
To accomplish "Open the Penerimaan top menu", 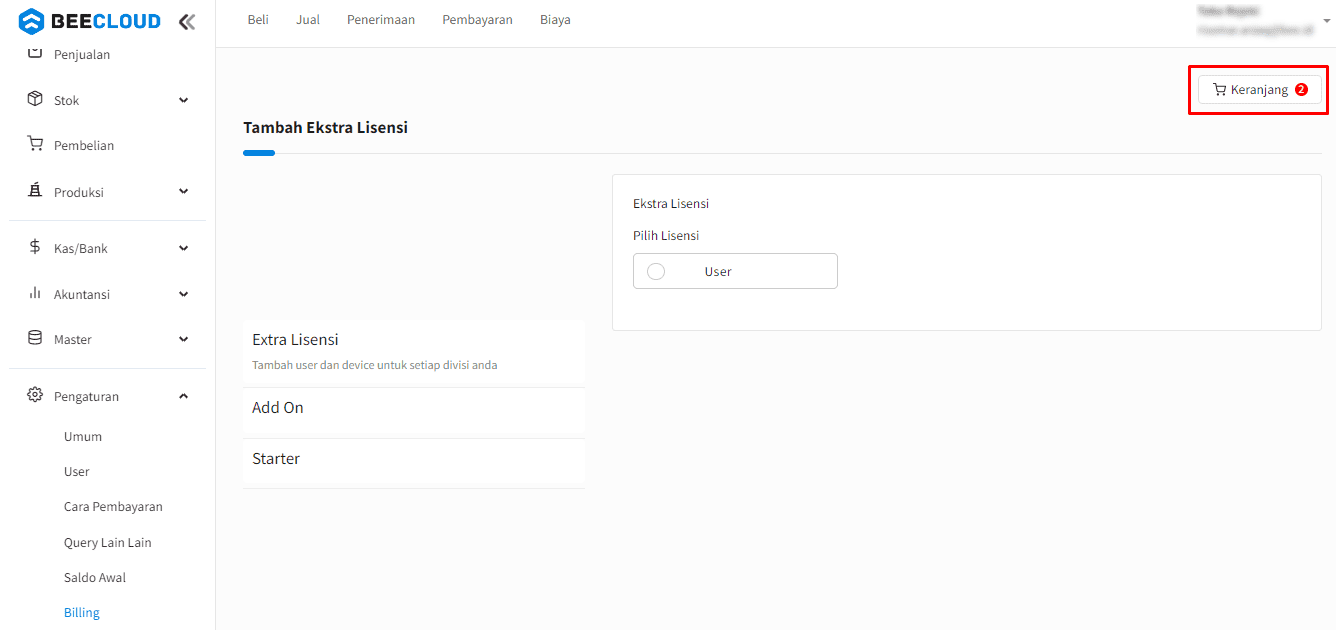I will tap(381, 20).
